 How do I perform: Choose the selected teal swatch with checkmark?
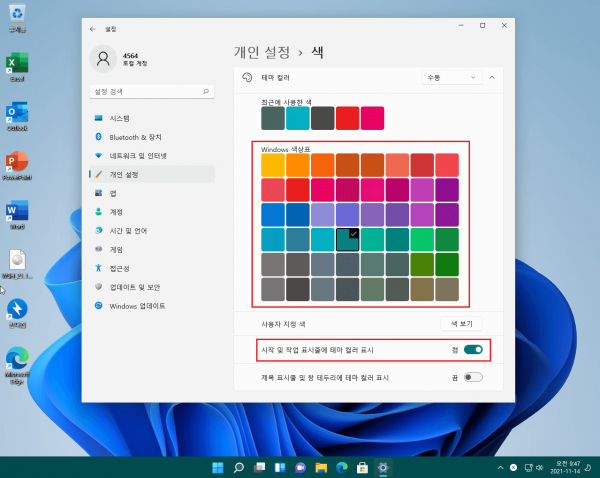point(347,240)
